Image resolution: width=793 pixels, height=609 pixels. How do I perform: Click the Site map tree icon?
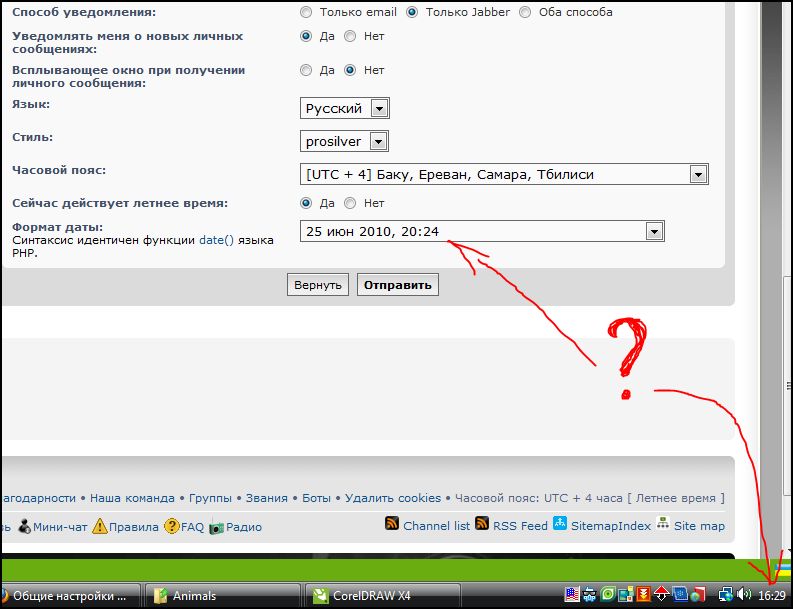[x=662, y=524]
